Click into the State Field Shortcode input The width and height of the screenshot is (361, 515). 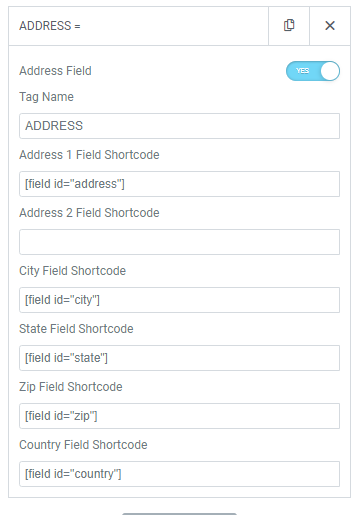(x=179, y=358)
